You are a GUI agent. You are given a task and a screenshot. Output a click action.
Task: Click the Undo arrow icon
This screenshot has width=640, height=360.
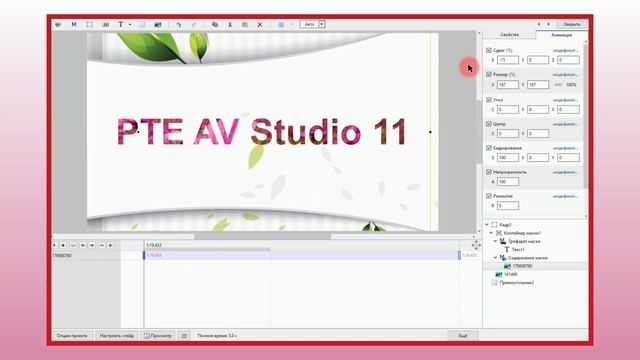(x=179, y=24)
